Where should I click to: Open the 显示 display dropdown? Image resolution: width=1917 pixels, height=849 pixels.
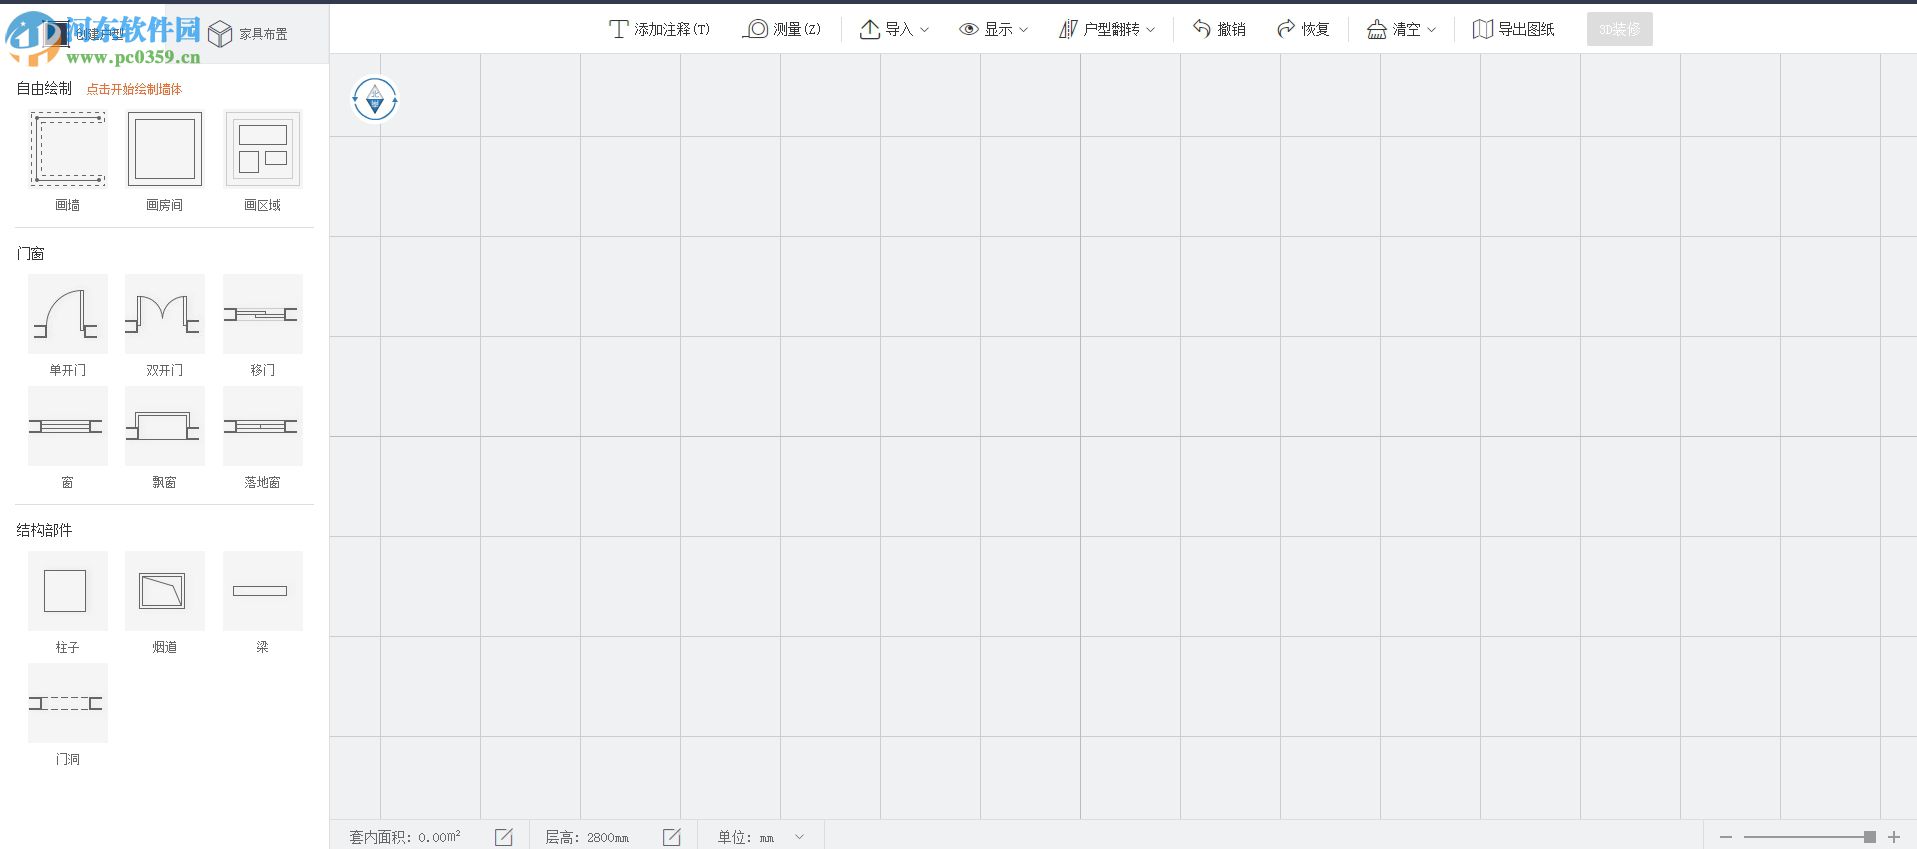point(993,29)
